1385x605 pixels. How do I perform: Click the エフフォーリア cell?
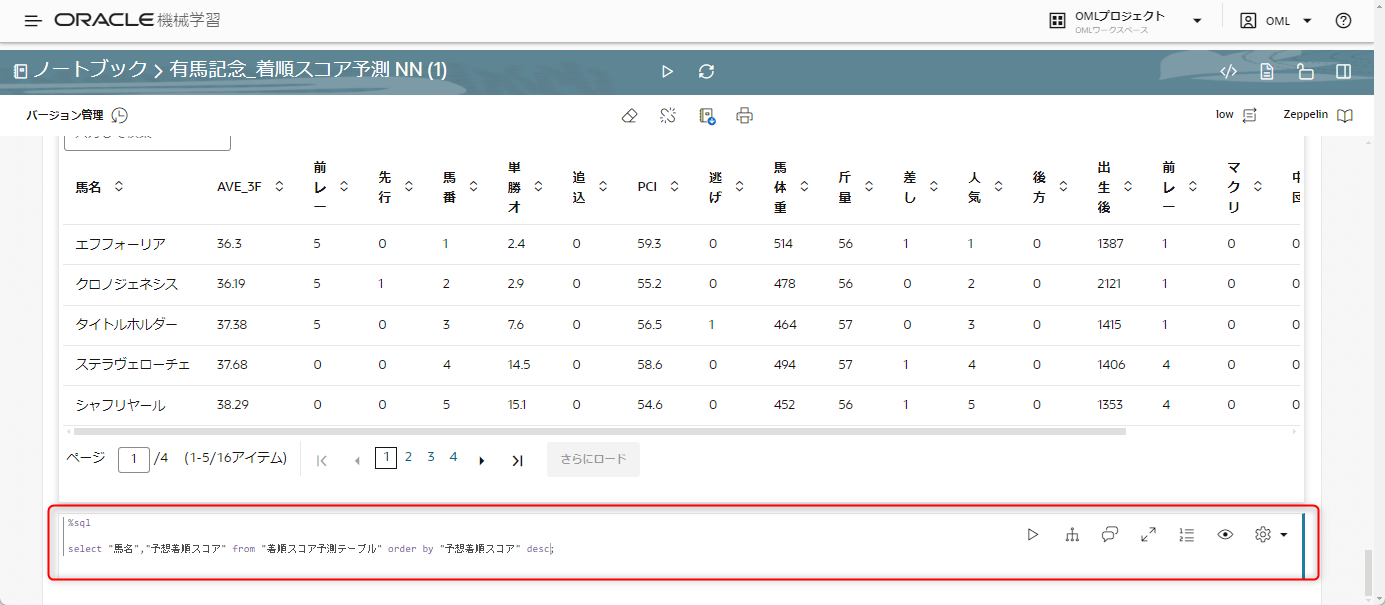[121, 244]
